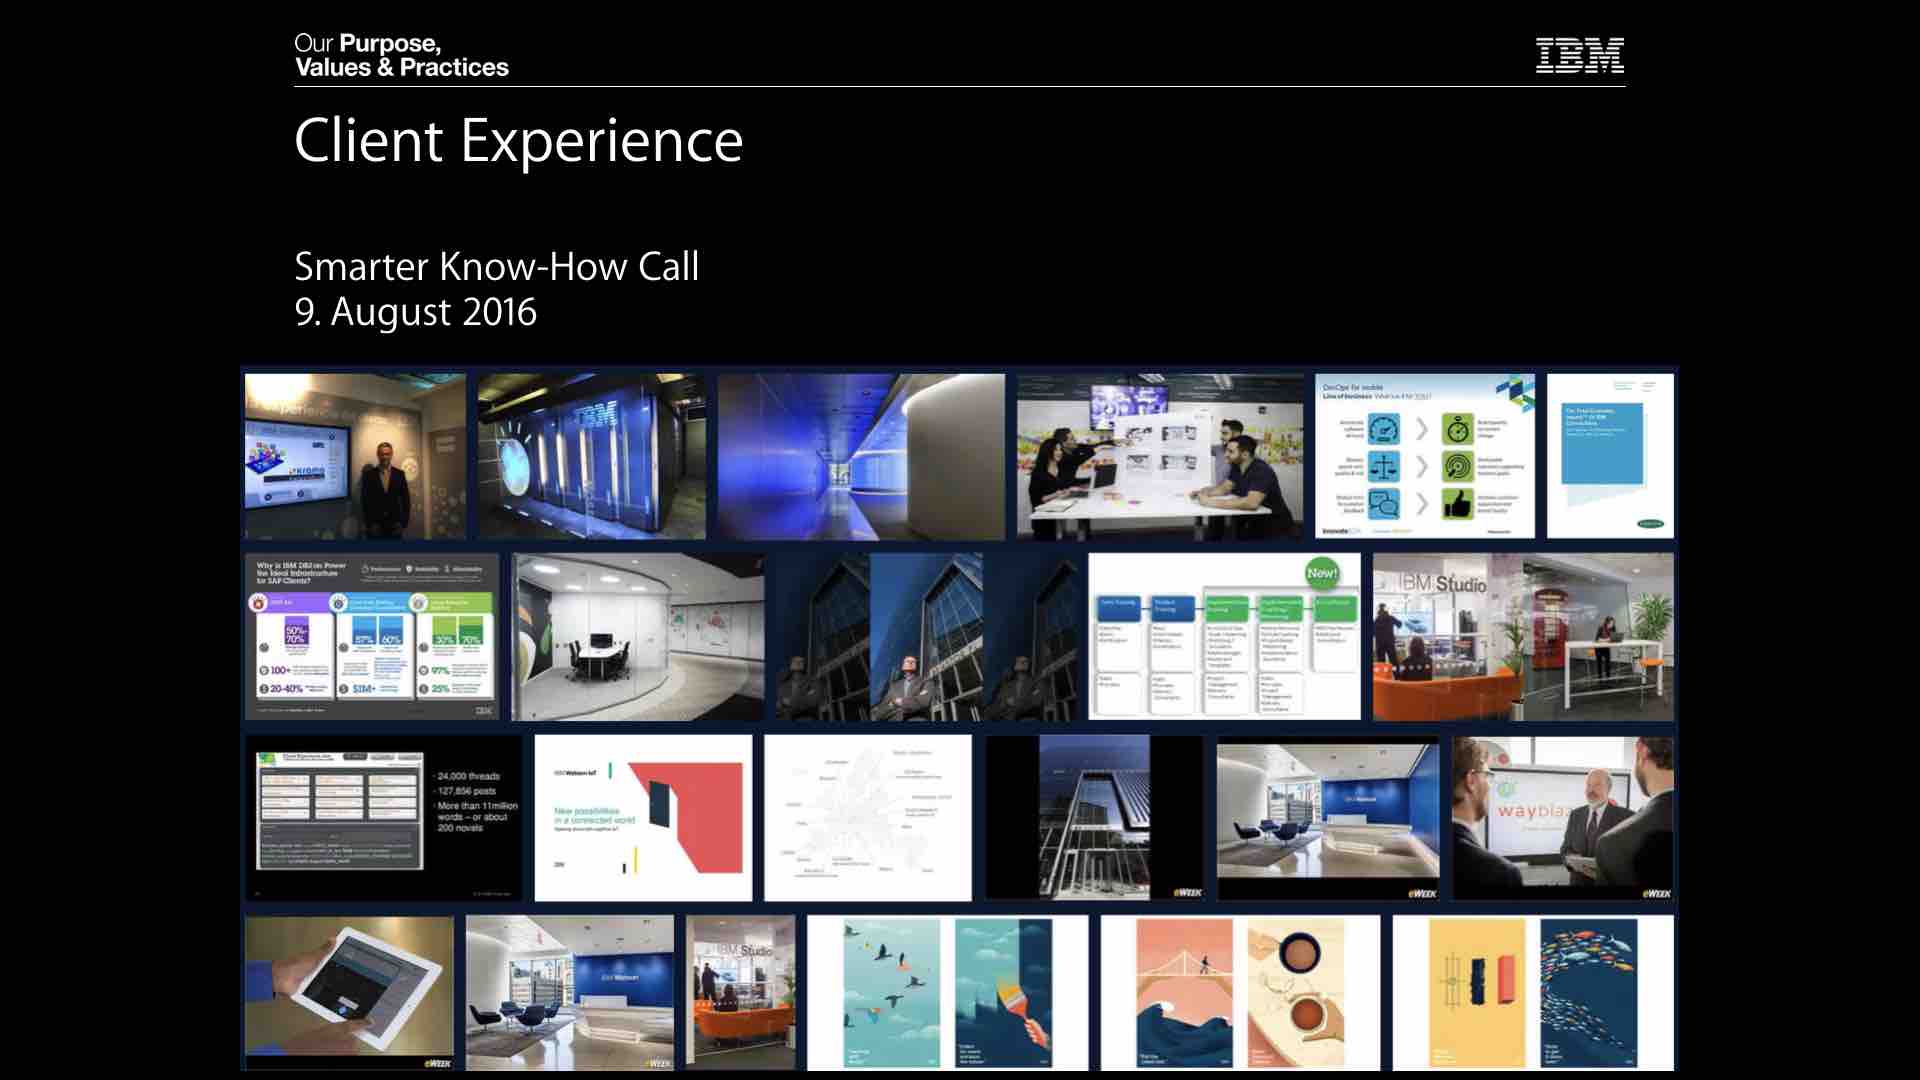Viewport: 1920px width, 1080px height.
Task: Select the fish school illustration poster
Action: coord(1588,992)
